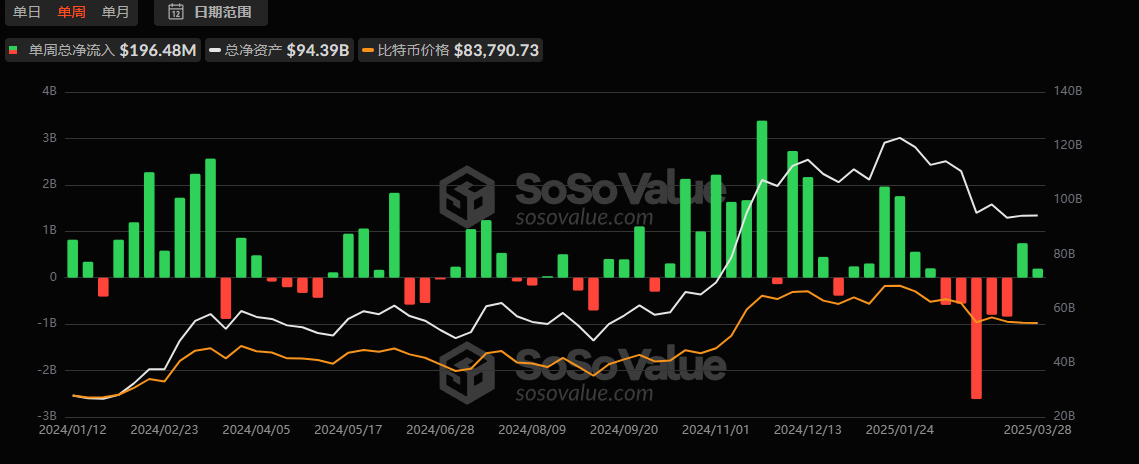Toggle the 比特币价格 legend series
Screen dimensions: 1139x464
450,50
